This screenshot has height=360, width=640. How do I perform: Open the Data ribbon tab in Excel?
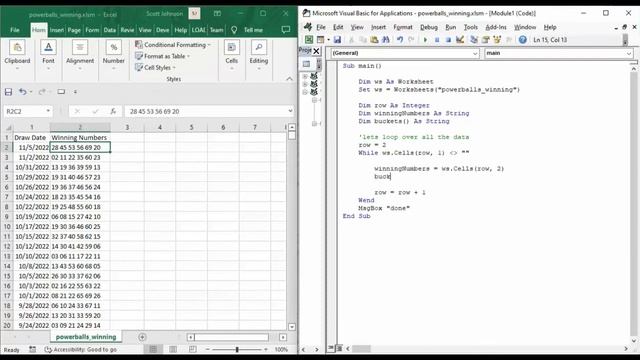109,30
